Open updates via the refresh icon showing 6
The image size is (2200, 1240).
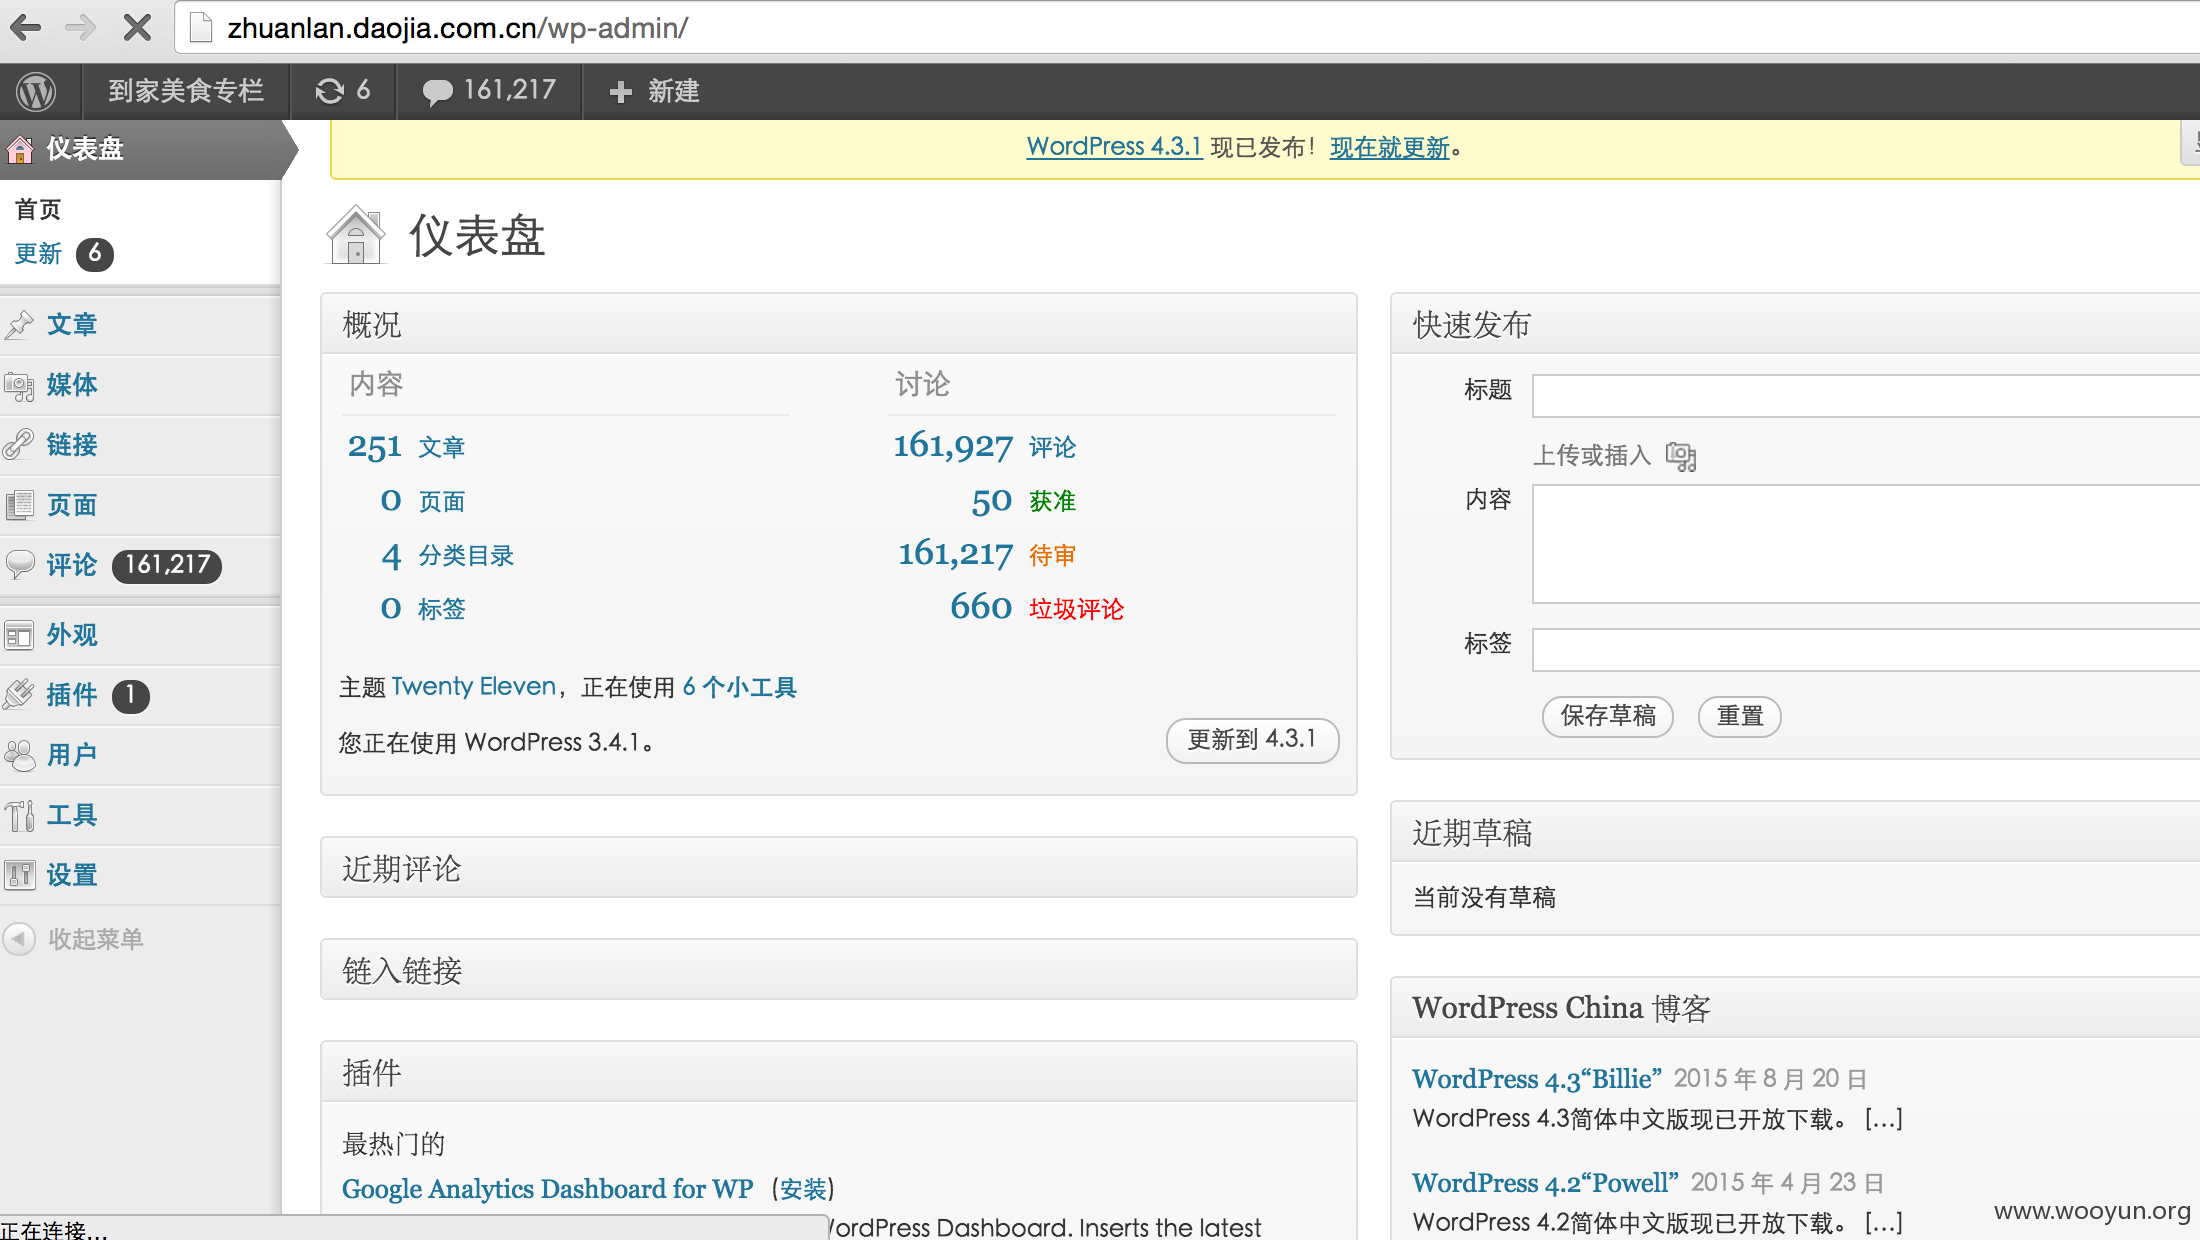coord(342,91)
